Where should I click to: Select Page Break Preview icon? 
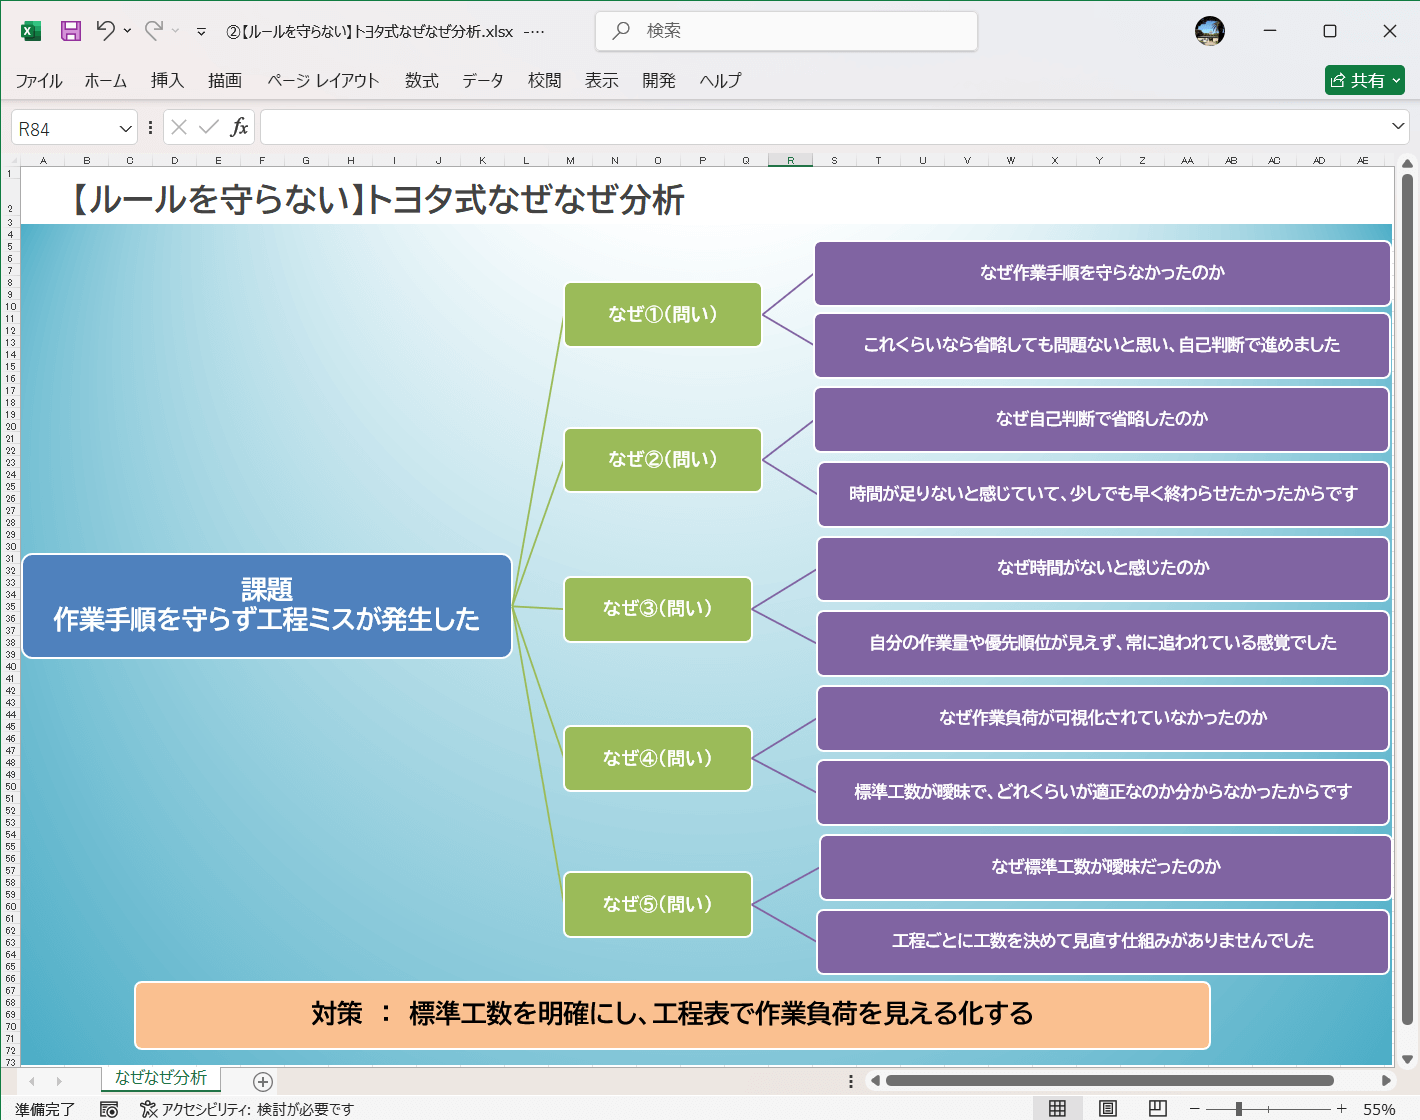pos(1157,1108)
